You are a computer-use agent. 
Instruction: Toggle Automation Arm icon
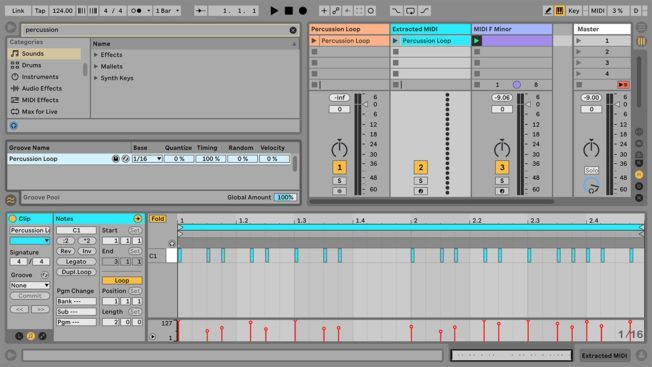[x=336, y=11]
